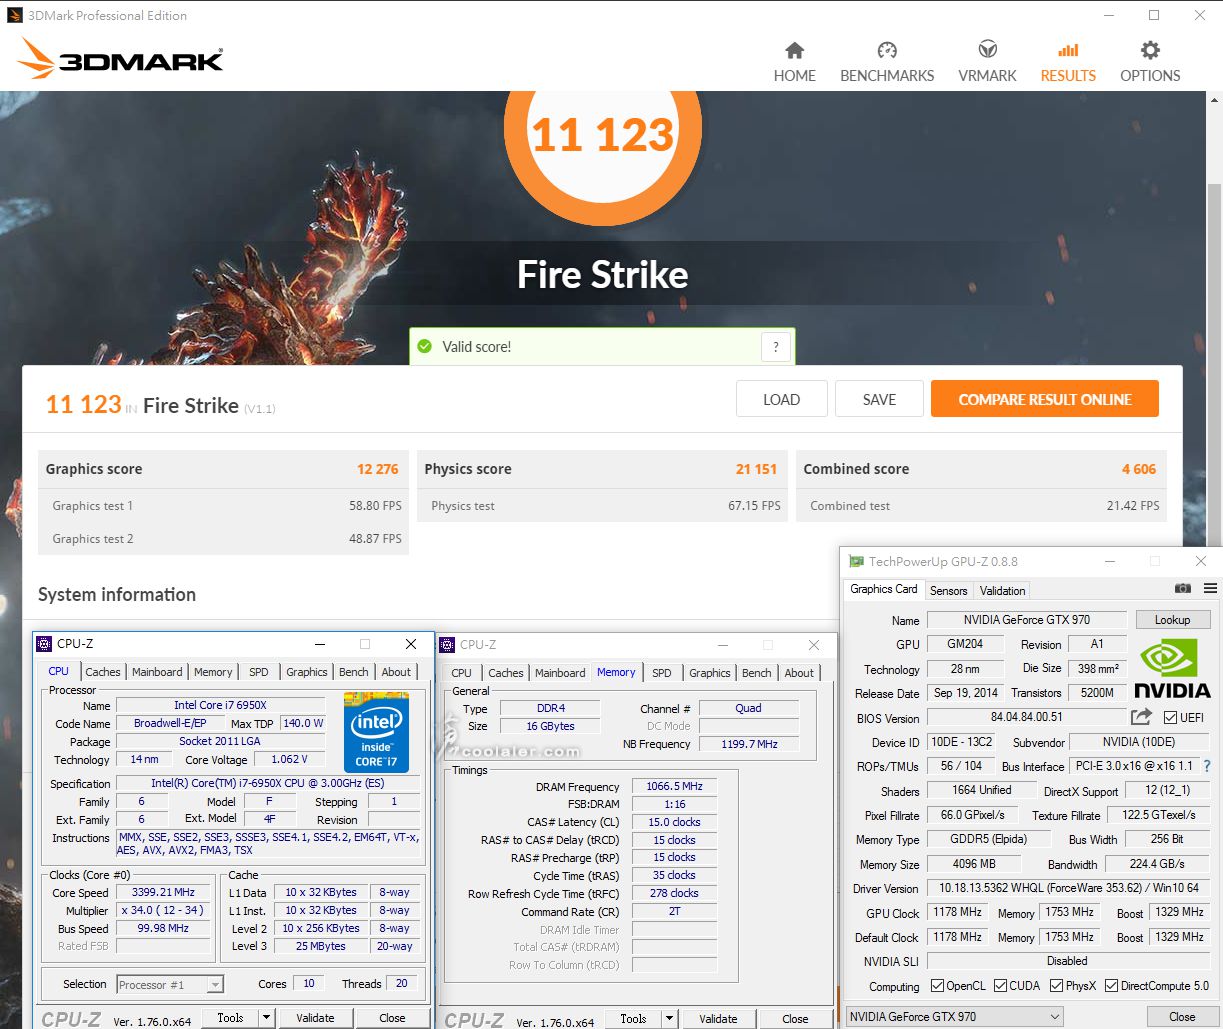1223x1029 pixels.
Task: Click the BIOS Version field 84.04.84.00.51
Action: (1027, 717)
